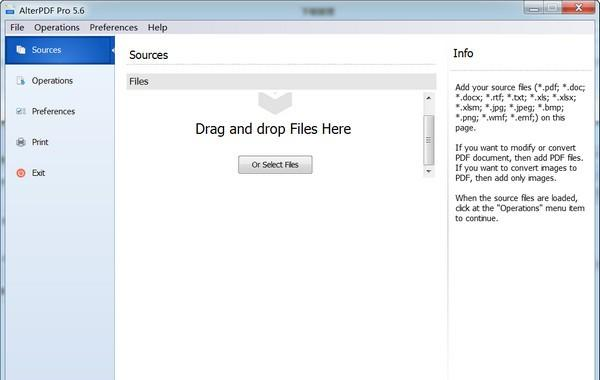The height and width of the screenshot is (380, 600).
Task: Click the Or Select Files button
Action: 275,165
